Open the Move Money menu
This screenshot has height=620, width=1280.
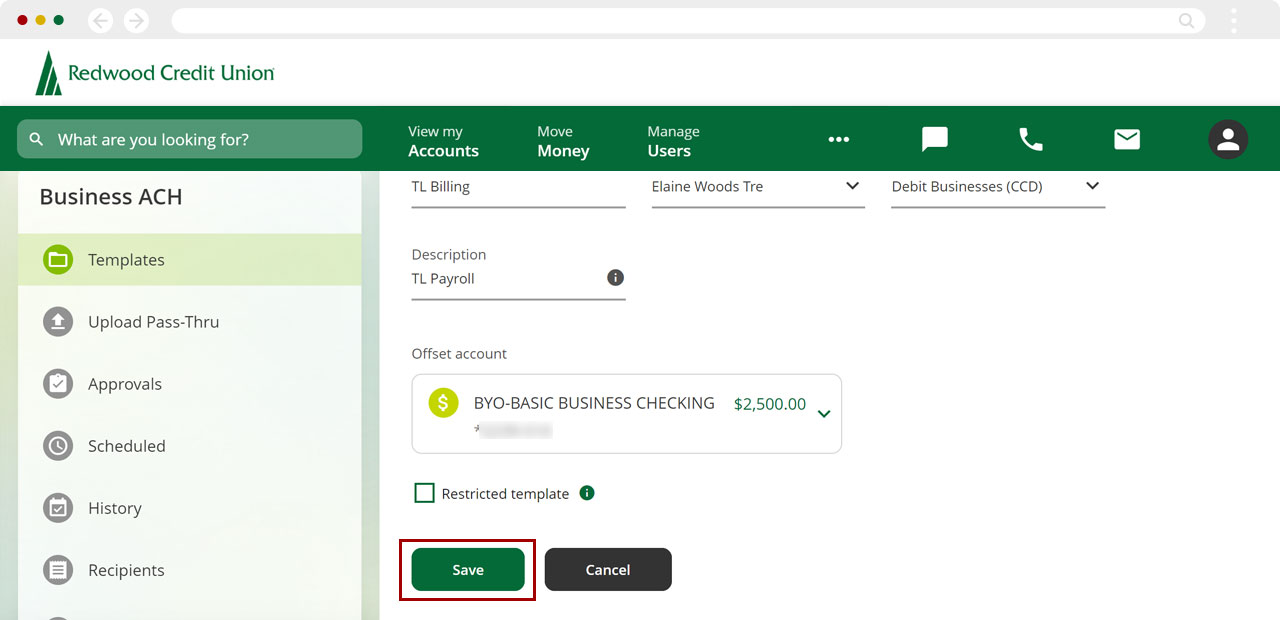click(x=563, y=141)
